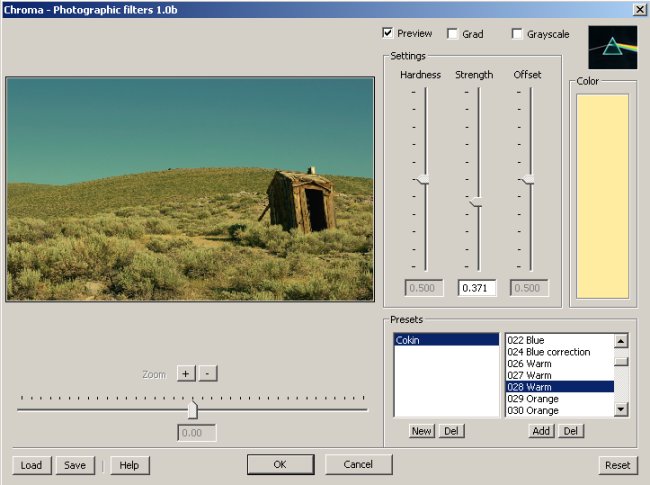Click the Reset button
Image resolution: width=650 pixels, height=485 pixels.
pos(618,465)
